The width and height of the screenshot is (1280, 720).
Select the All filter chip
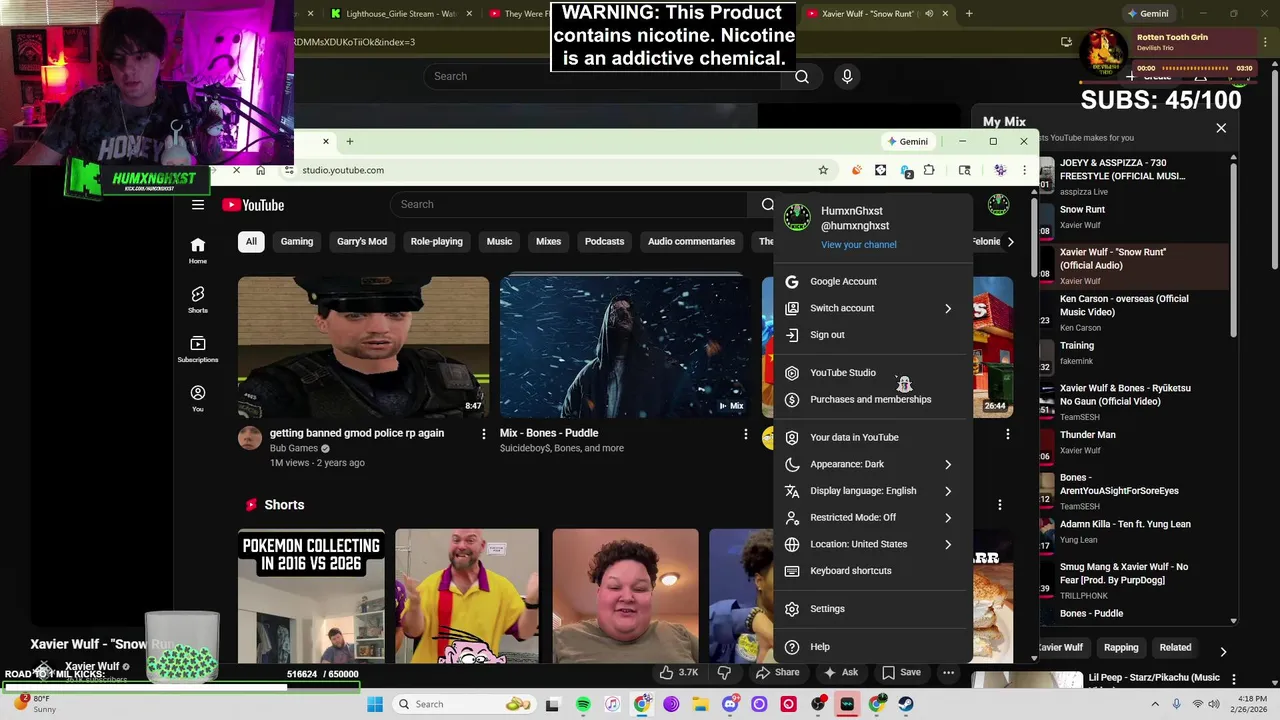tap(251, 241)
